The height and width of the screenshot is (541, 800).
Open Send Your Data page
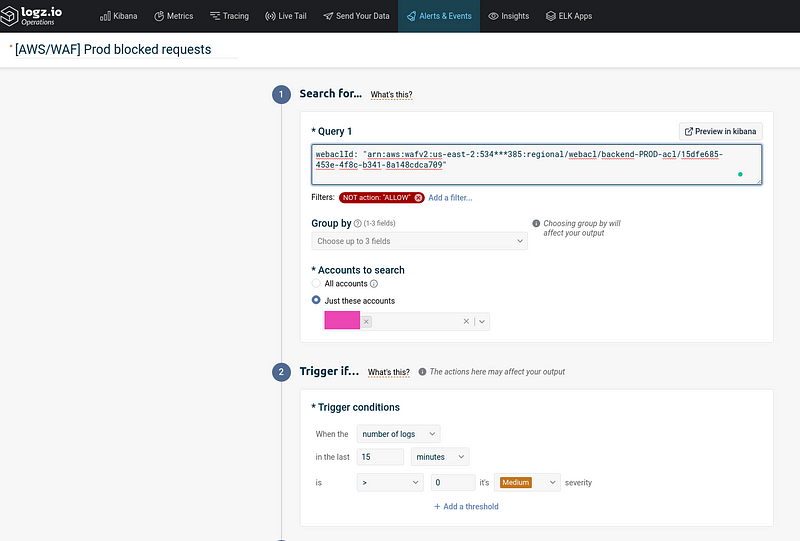356,16
